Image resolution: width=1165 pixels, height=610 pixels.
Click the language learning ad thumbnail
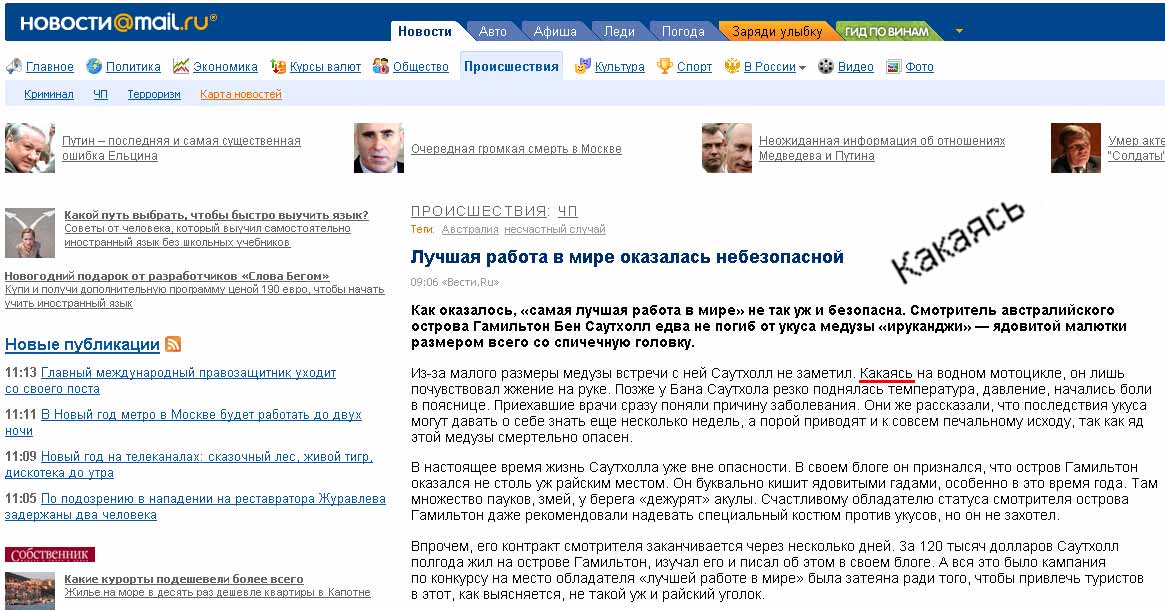30,233
